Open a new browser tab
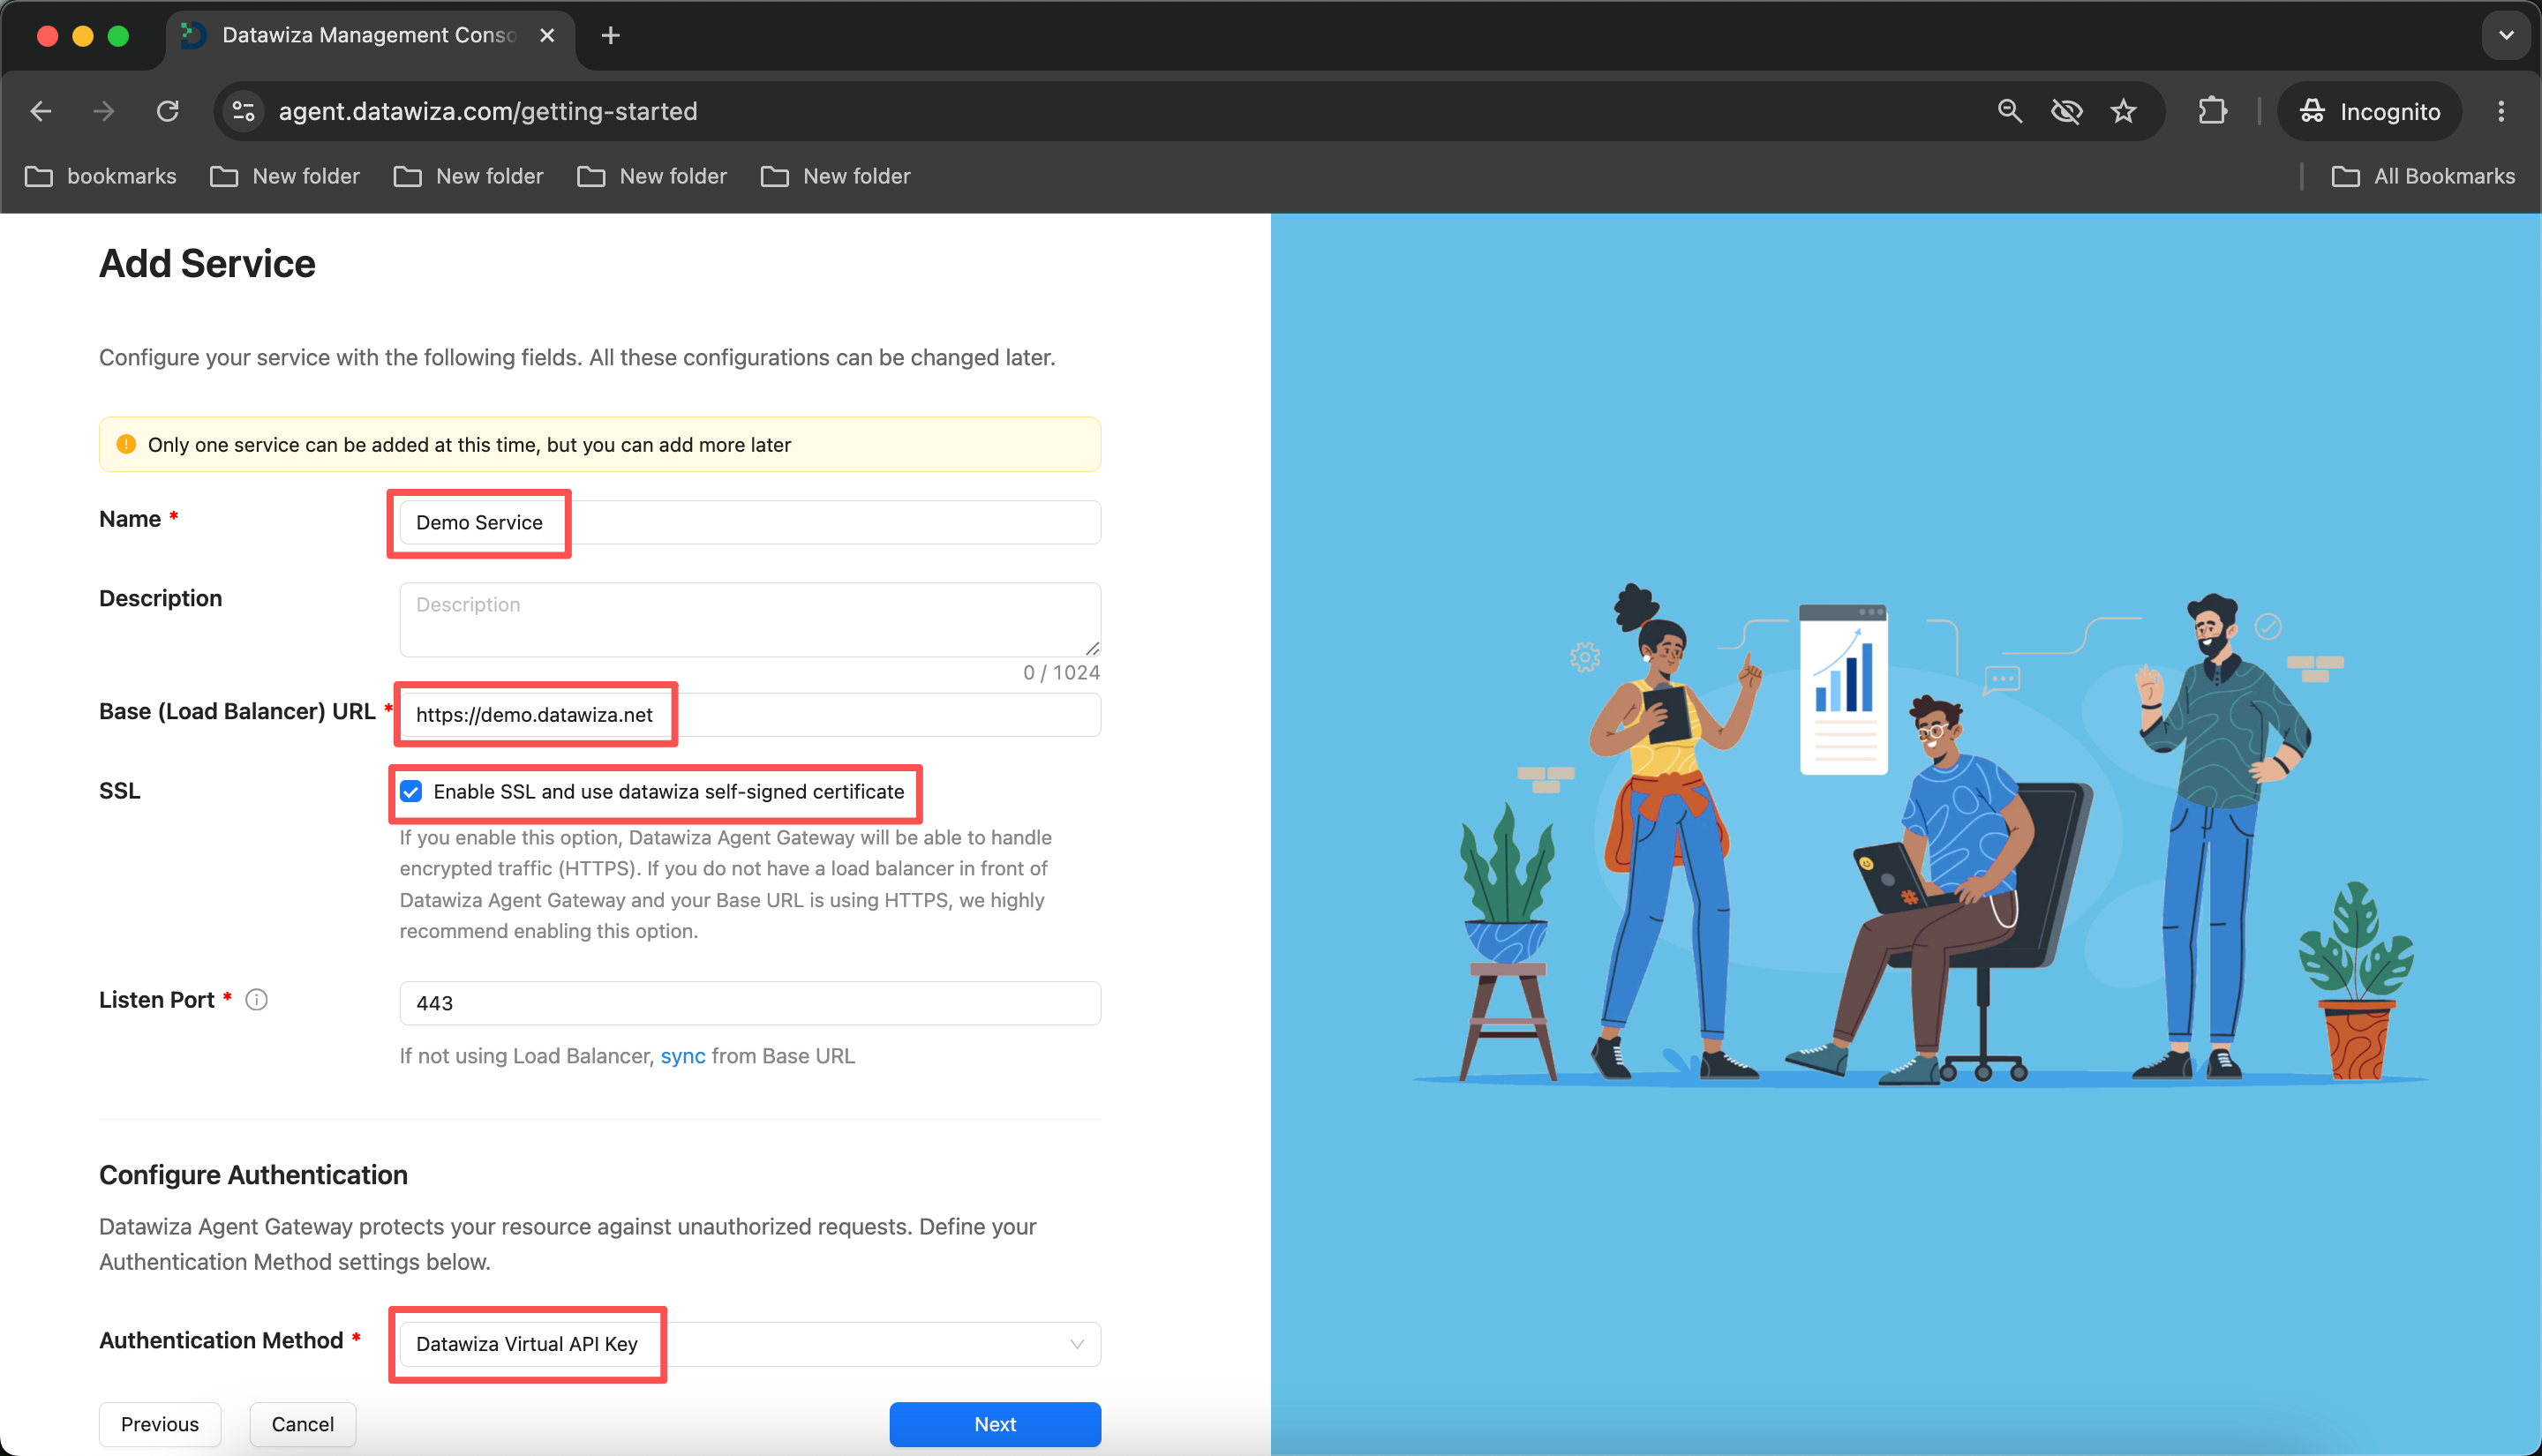This screenshot has width=2542, height=1456. 611,36
